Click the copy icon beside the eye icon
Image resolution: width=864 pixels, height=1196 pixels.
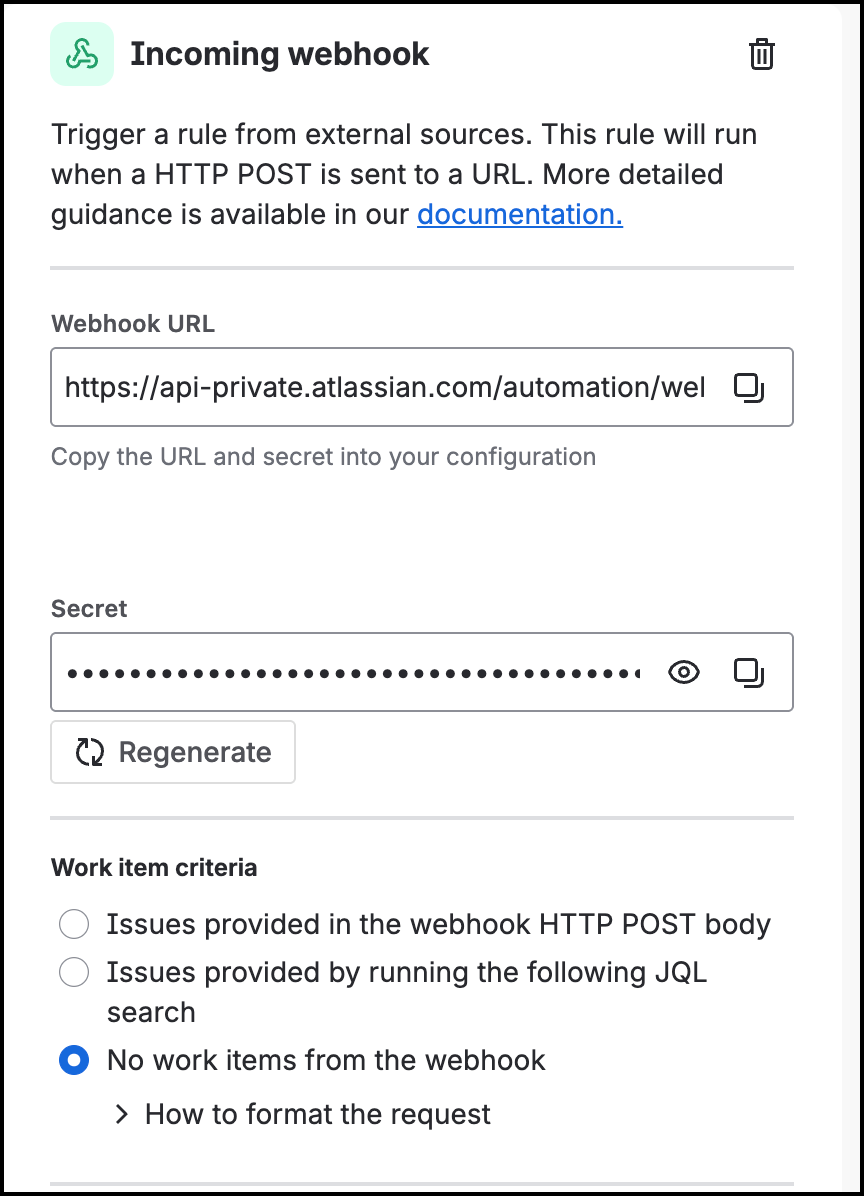(x=751, y=672)
